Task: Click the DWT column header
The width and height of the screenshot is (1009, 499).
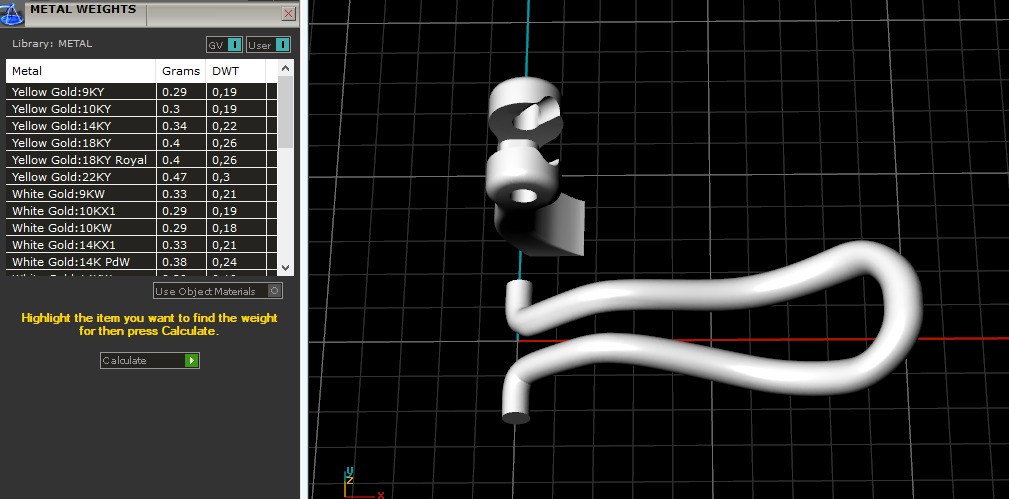Action: coord(236,71)
